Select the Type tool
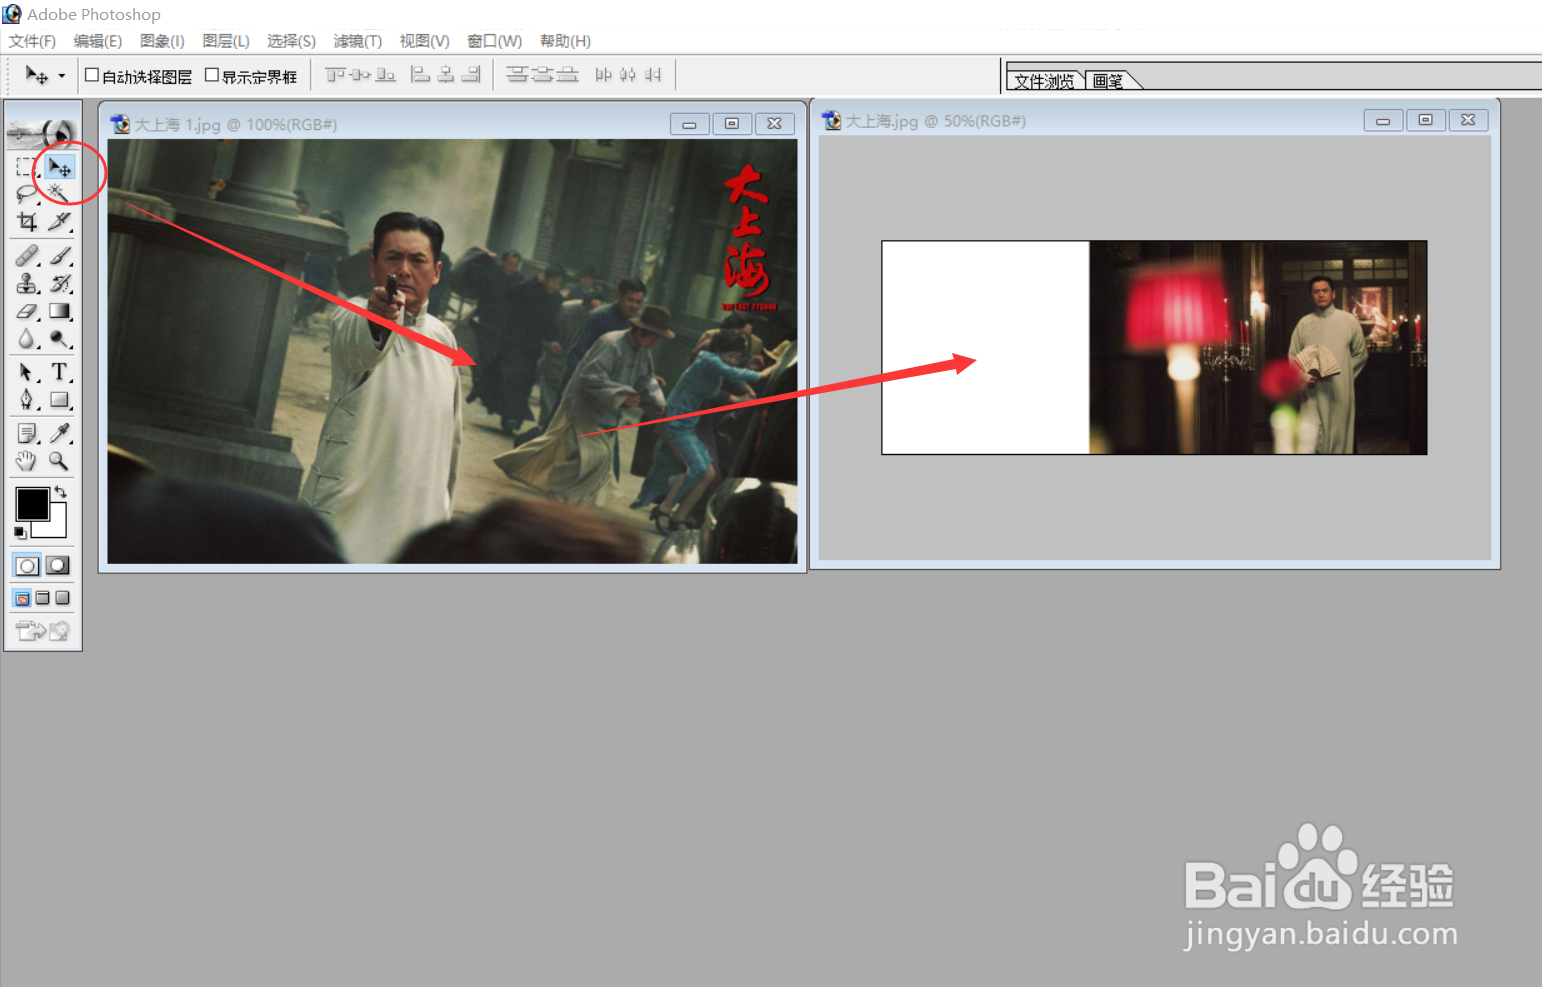Screen dimensions: 1542x987 [59, 373]
